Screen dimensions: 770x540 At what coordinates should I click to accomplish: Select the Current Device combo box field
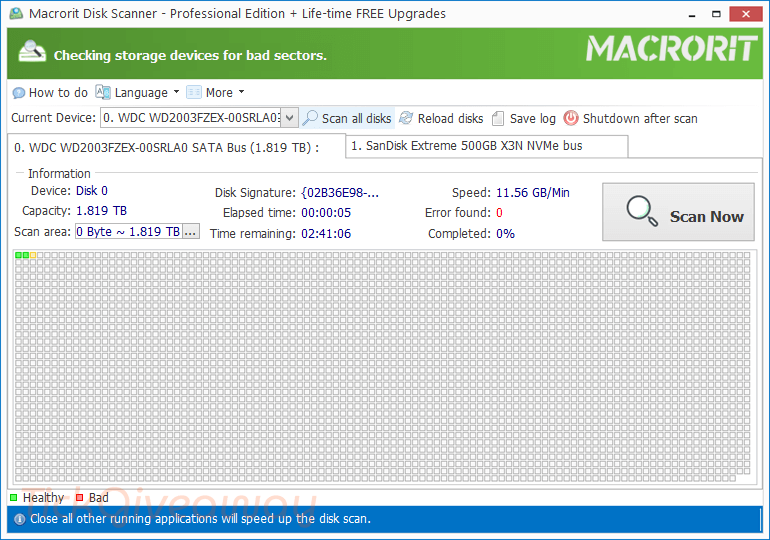pos(199,118)
